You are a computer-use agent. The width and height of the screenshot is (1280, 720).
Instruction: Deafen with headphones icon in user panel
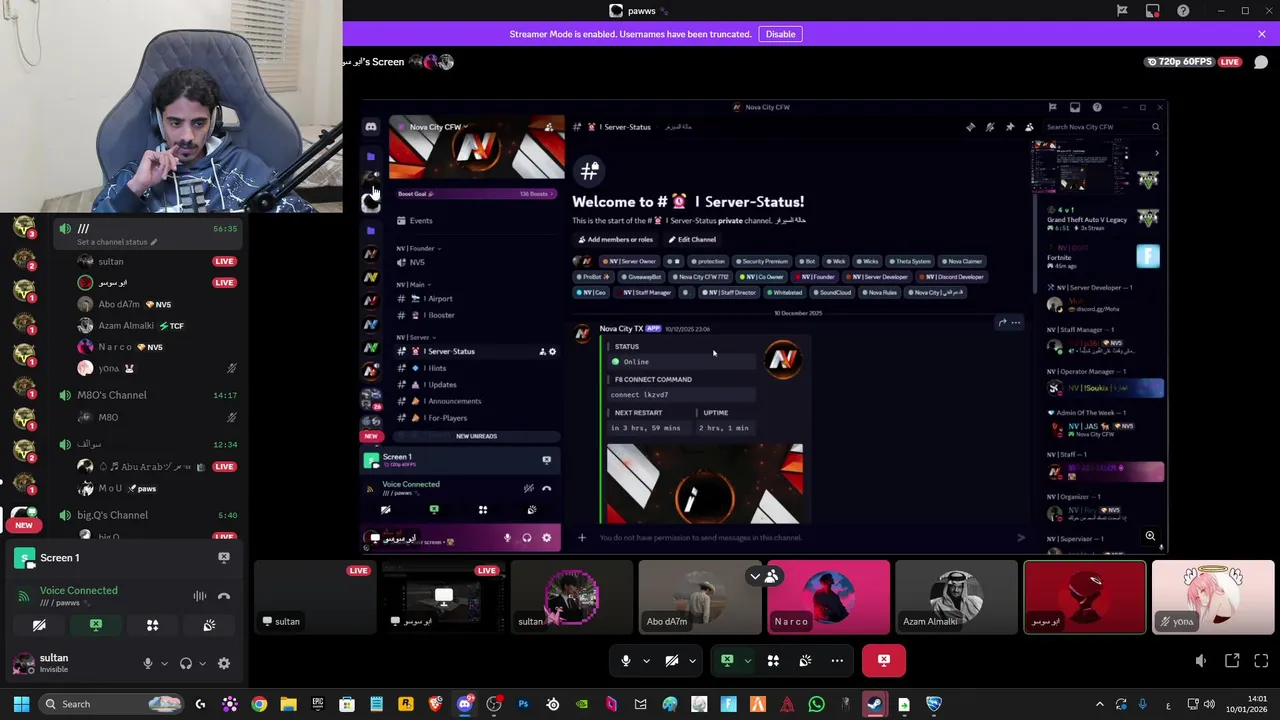click(186, 663)
